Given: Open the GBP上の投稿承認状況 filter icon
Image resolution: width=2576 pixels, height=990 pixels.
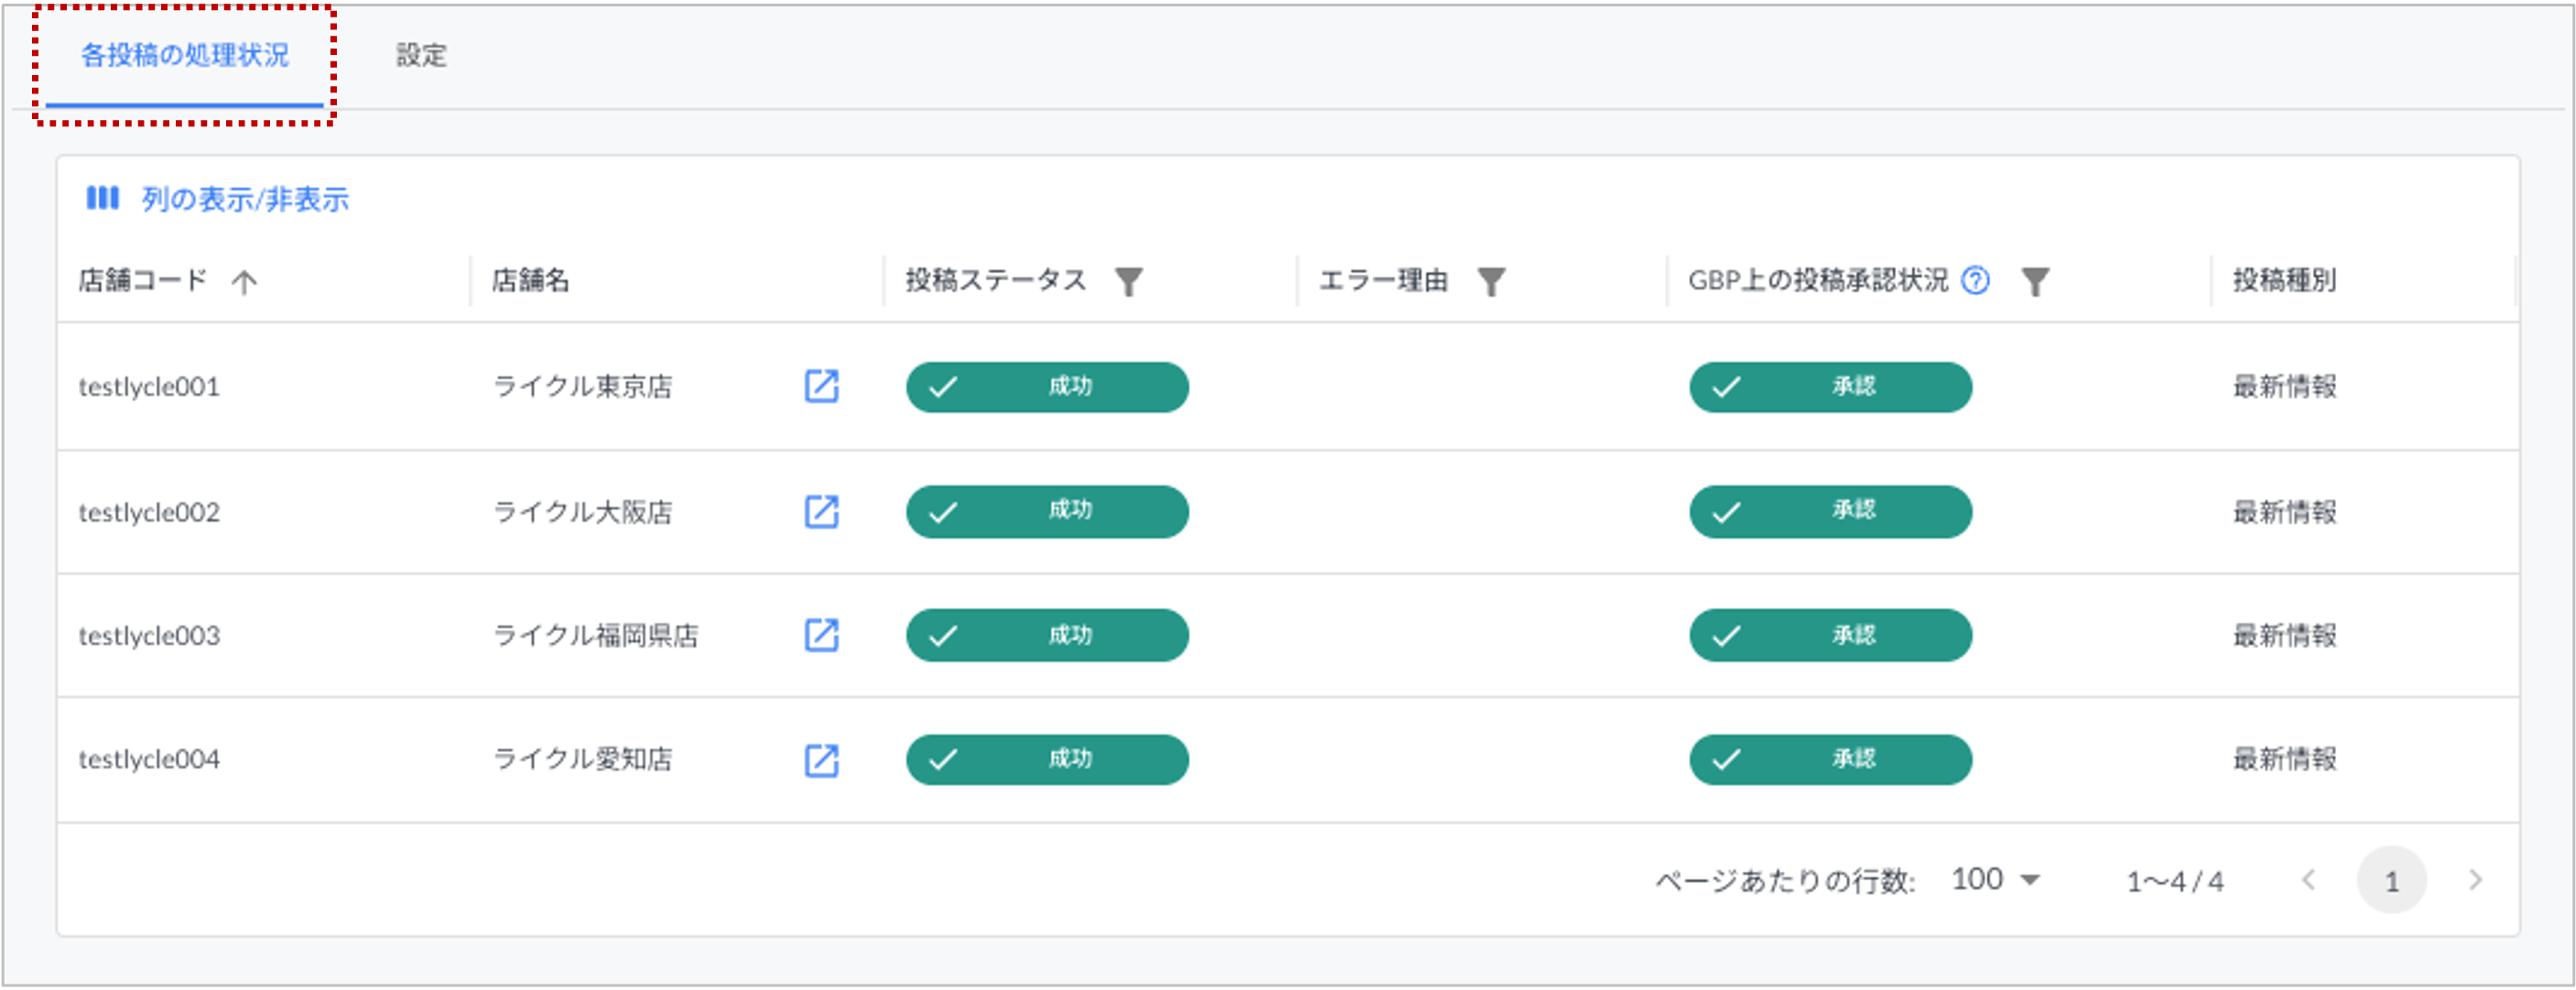Looking at the screenshot, I should [2037, 281].
